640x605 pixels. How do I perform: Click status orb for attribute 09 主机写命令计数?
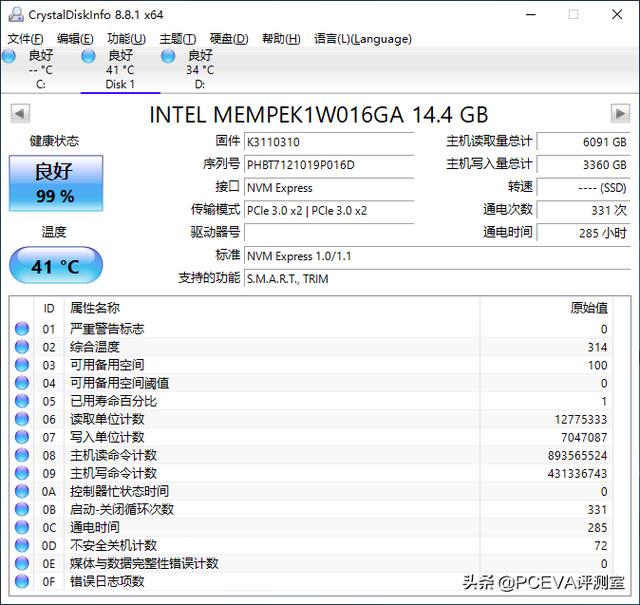click(22, 473)
